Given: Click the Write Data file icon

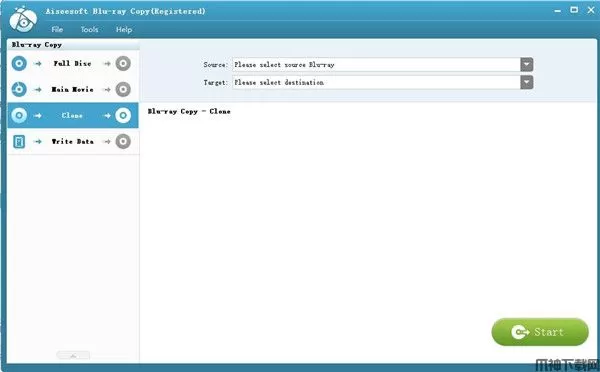Looking at the screenshot, I should coord(19,142).
